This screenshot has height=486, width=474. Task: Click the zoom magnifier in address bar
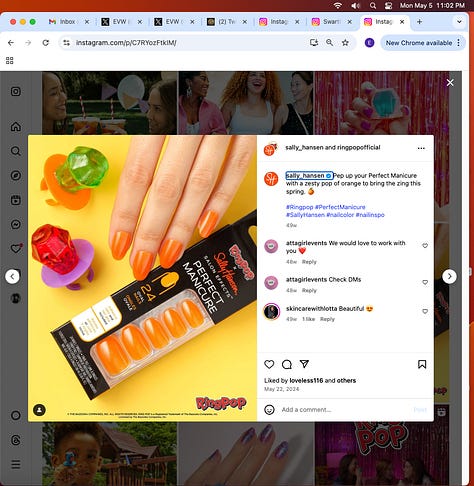coord(329,43)
